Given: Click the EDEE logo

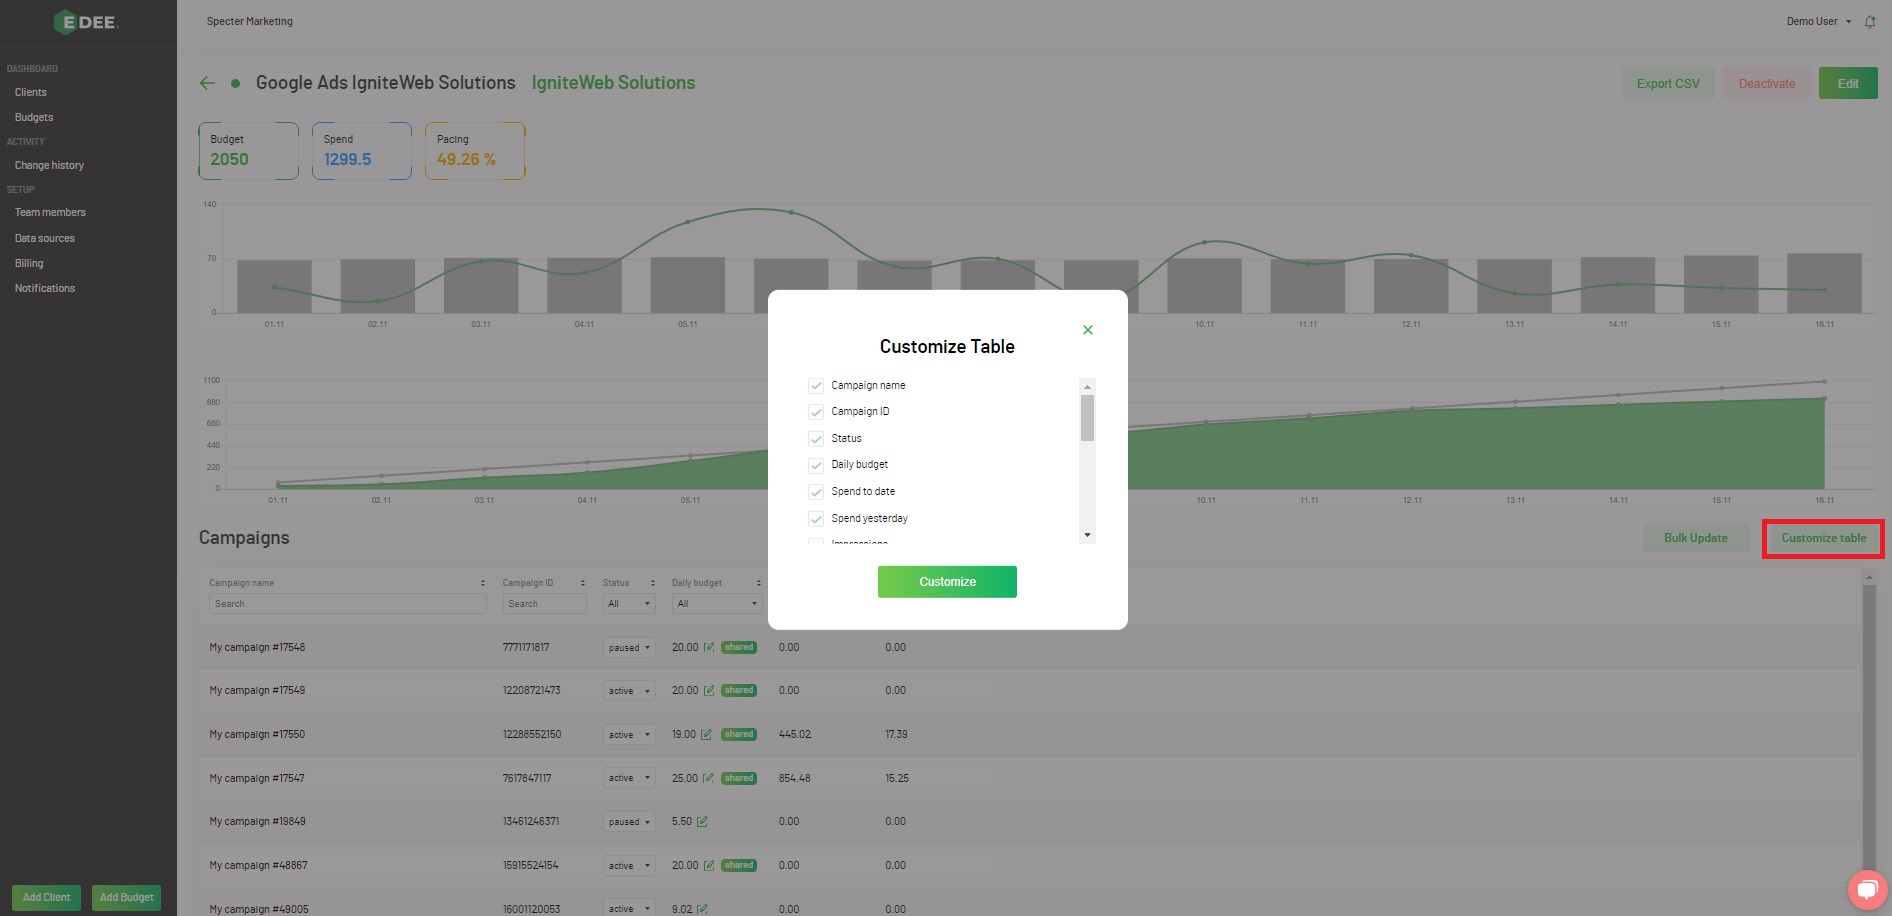Looking at the screenshot, I should (x=86, y=22).
